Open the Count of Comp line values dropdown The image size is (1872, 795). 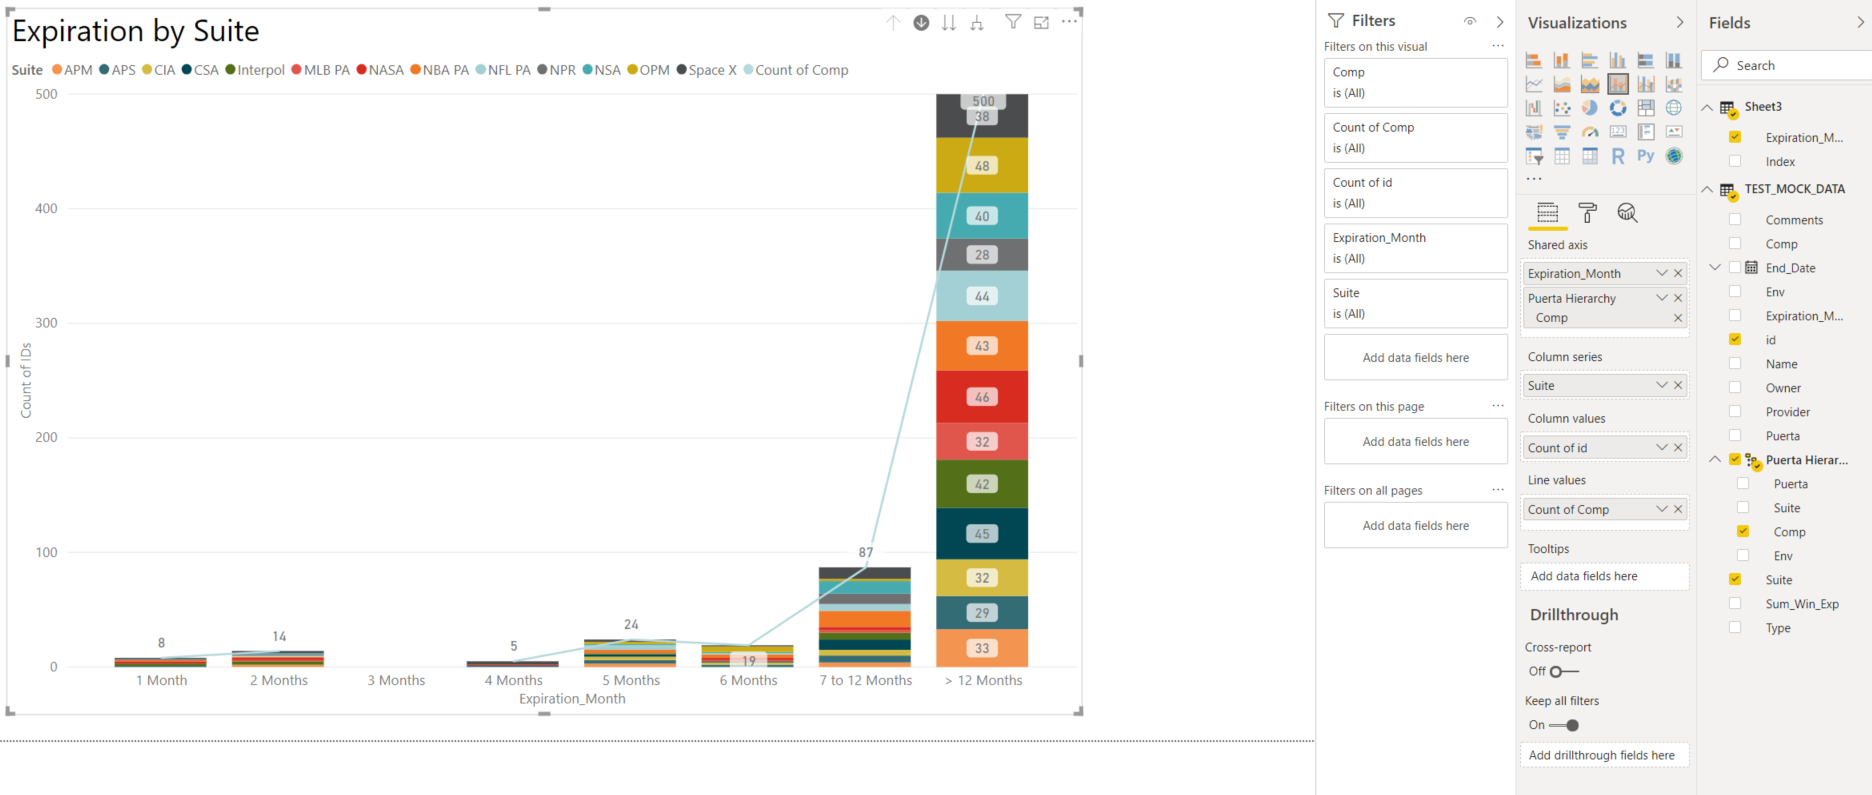pyautogui.click(x=1661, y=510)
